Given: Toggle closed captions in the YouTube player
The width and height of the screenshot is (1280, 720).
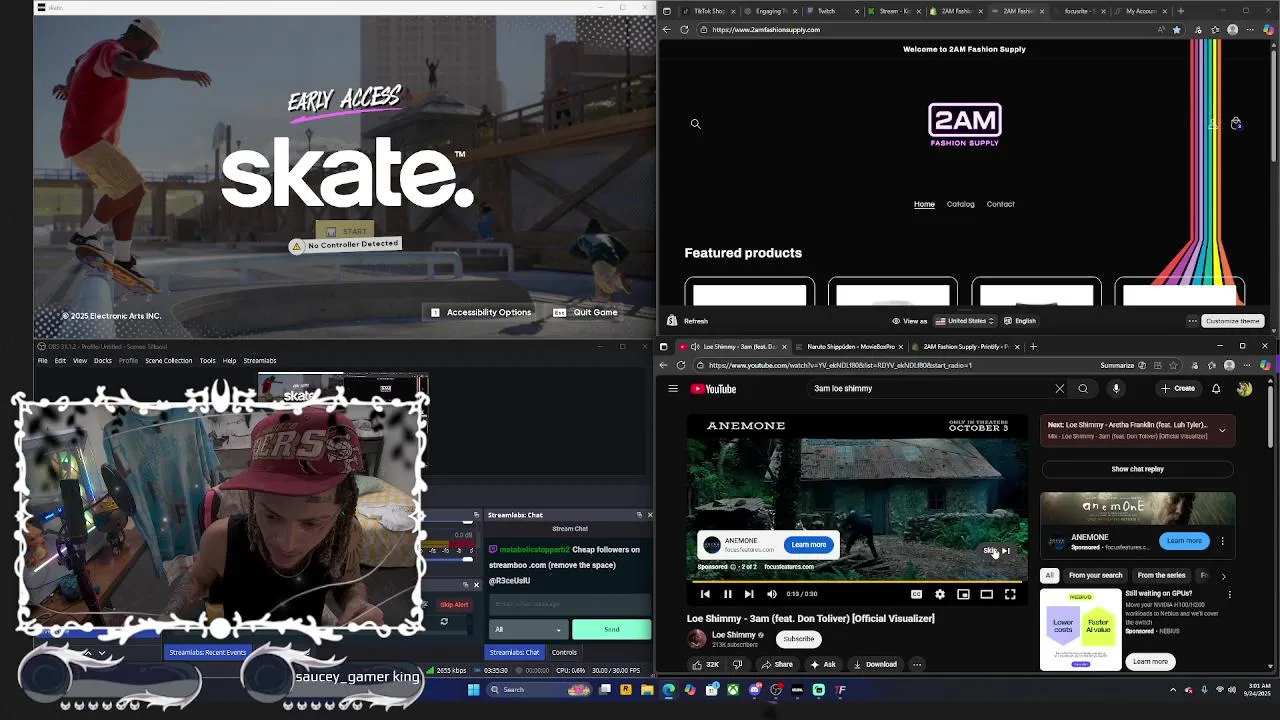Looking at the screenshot, I should pyautogui.click(x=916, y=594).
